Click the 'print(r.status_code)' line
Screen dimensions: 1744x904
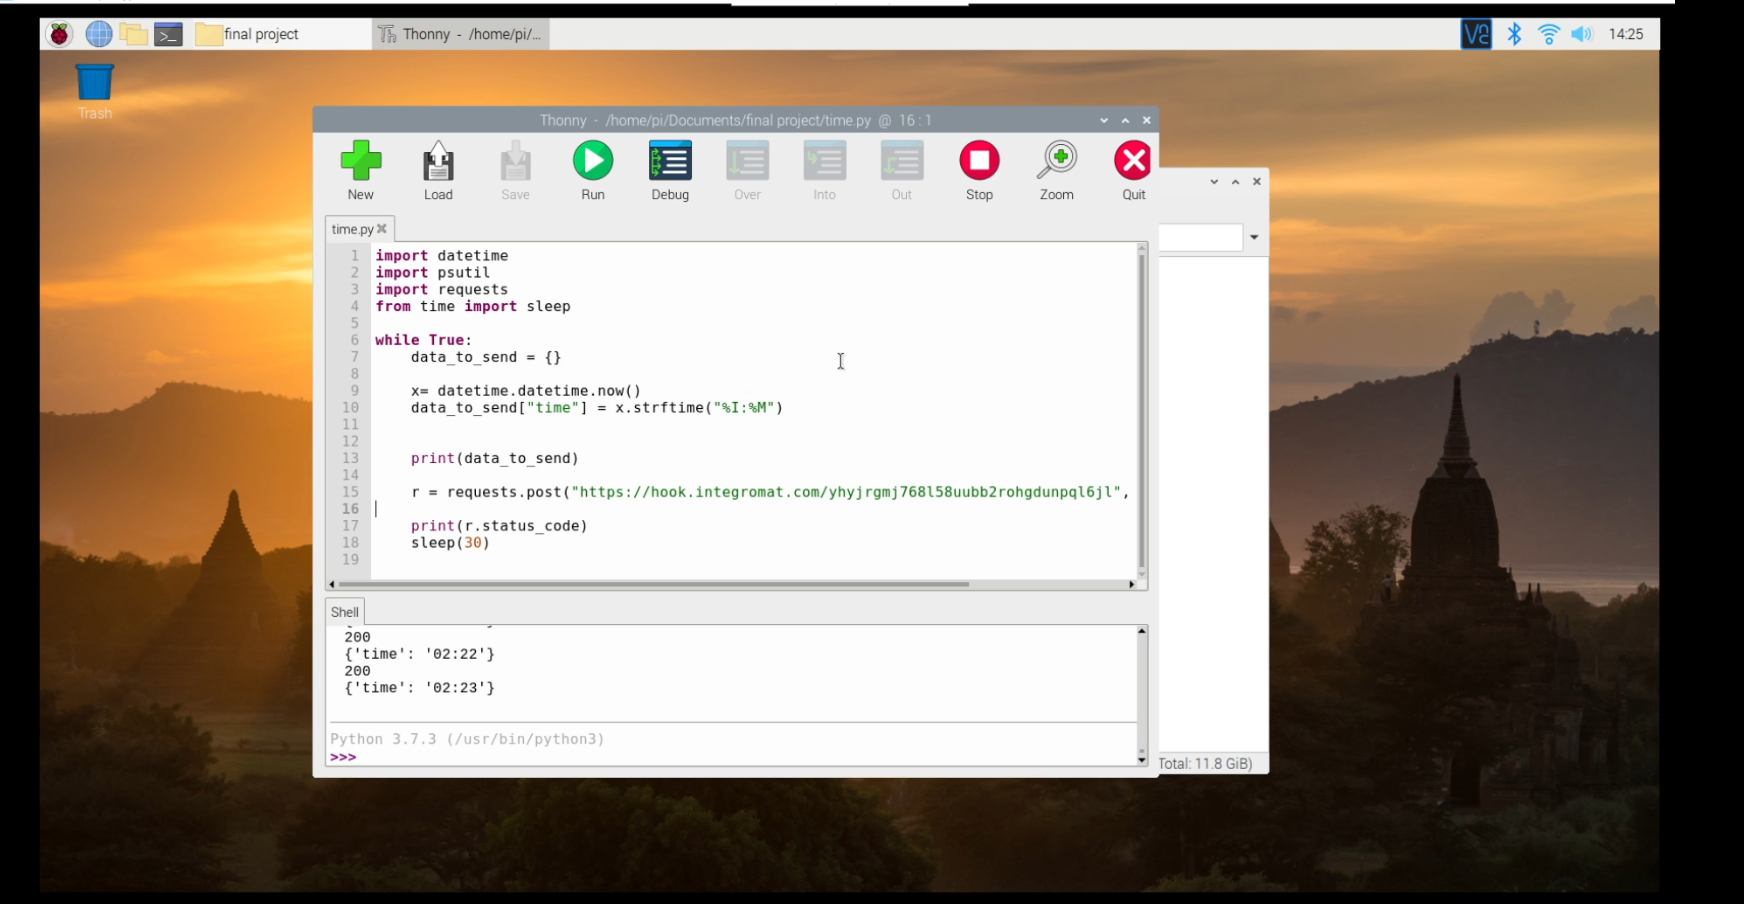tap(499, 526)
